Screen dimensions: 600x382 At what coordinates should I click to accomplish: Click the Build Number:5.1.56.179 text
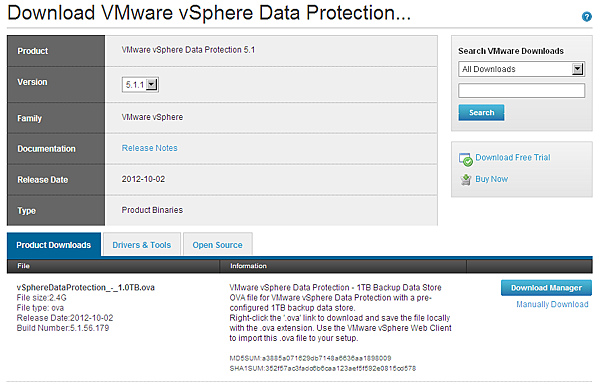coord(63,328)
